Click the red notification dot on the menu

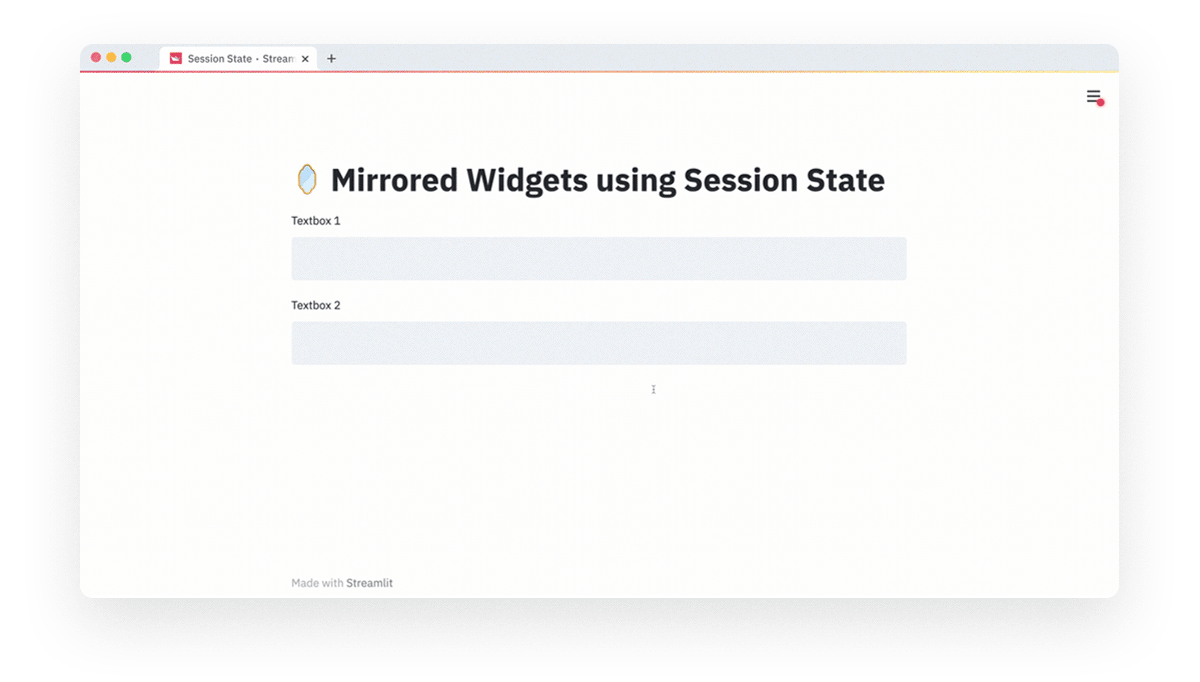pyautogui.click(x=1100, y=102)
